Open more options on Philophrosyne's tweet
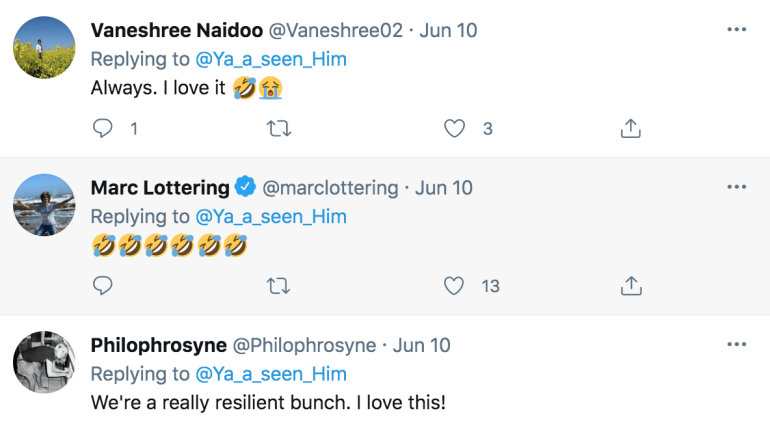The image size is (770, 432). click(x=737, y=345)
